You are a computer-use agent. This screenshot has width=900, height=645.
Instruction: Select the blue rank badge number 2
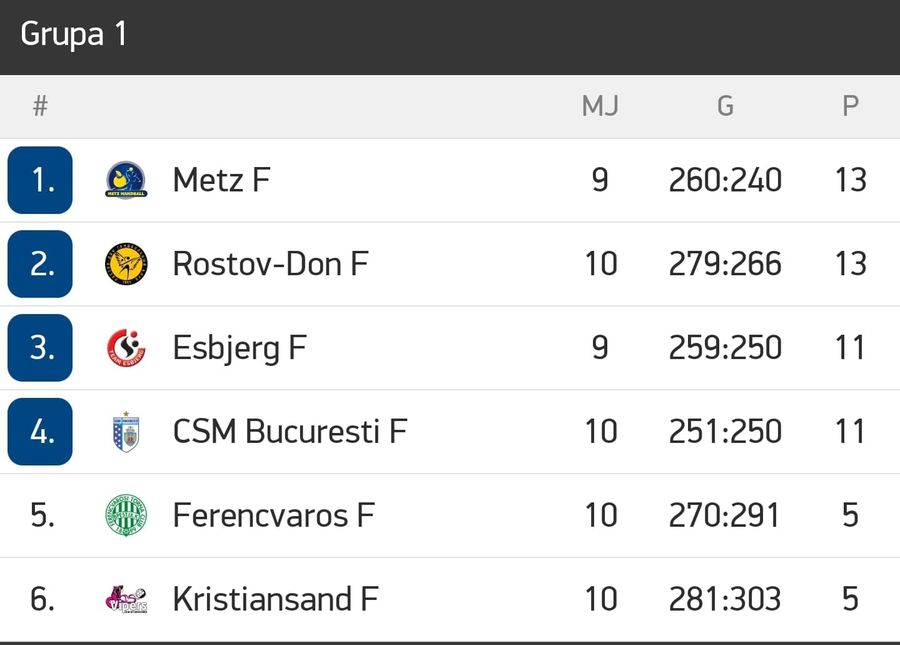click(x=40, y=264)
